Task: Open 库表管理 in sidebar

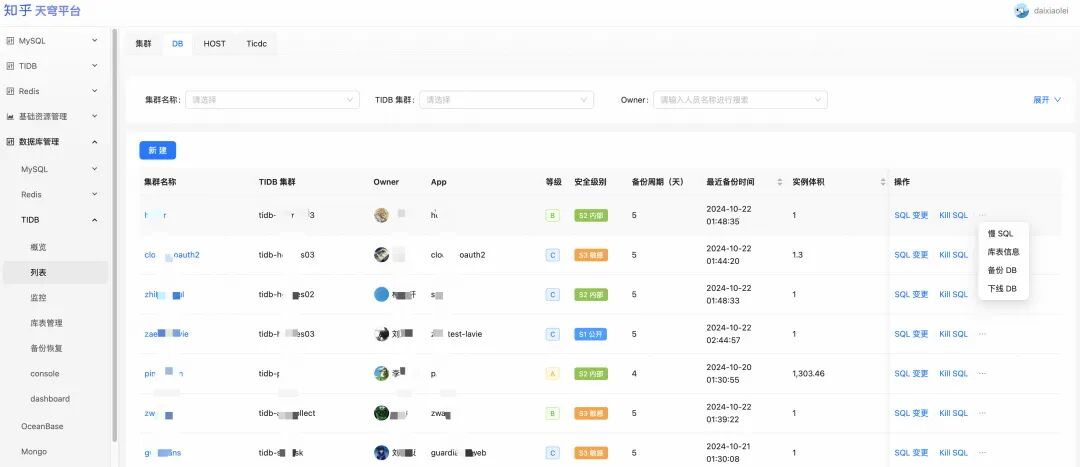Action: click(46, 323)
